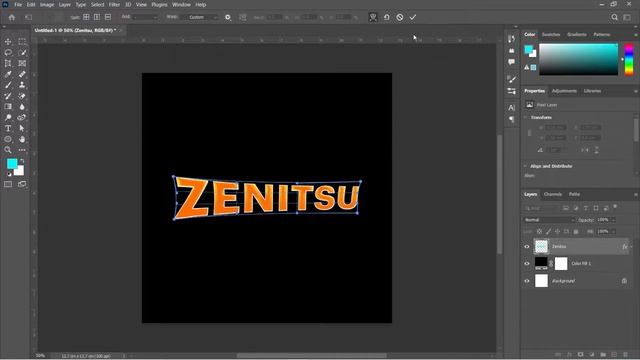The height and width of the screenshot is (360, 640).
Task: Select the Horizontal Type tool
Action: click(8, 128)
